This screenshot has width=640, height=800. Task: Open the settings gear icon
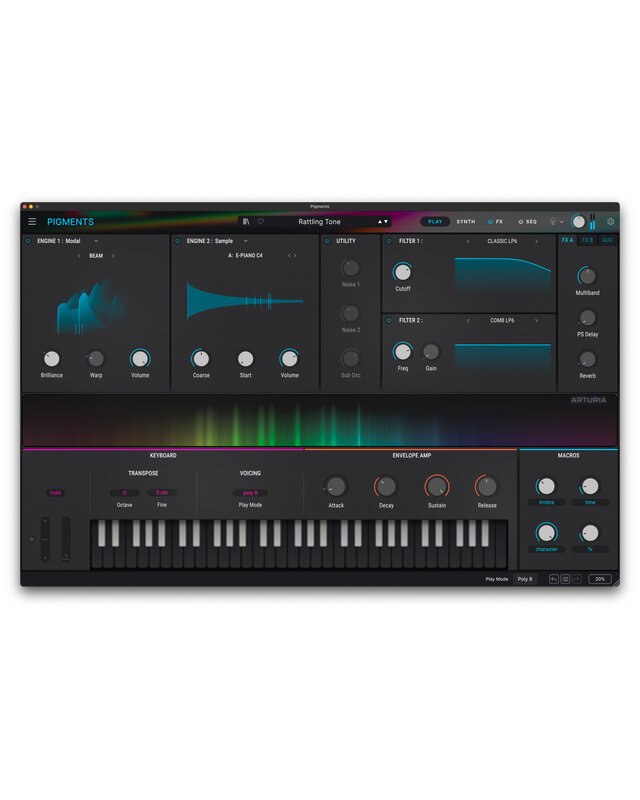click(x=610, y=221)
